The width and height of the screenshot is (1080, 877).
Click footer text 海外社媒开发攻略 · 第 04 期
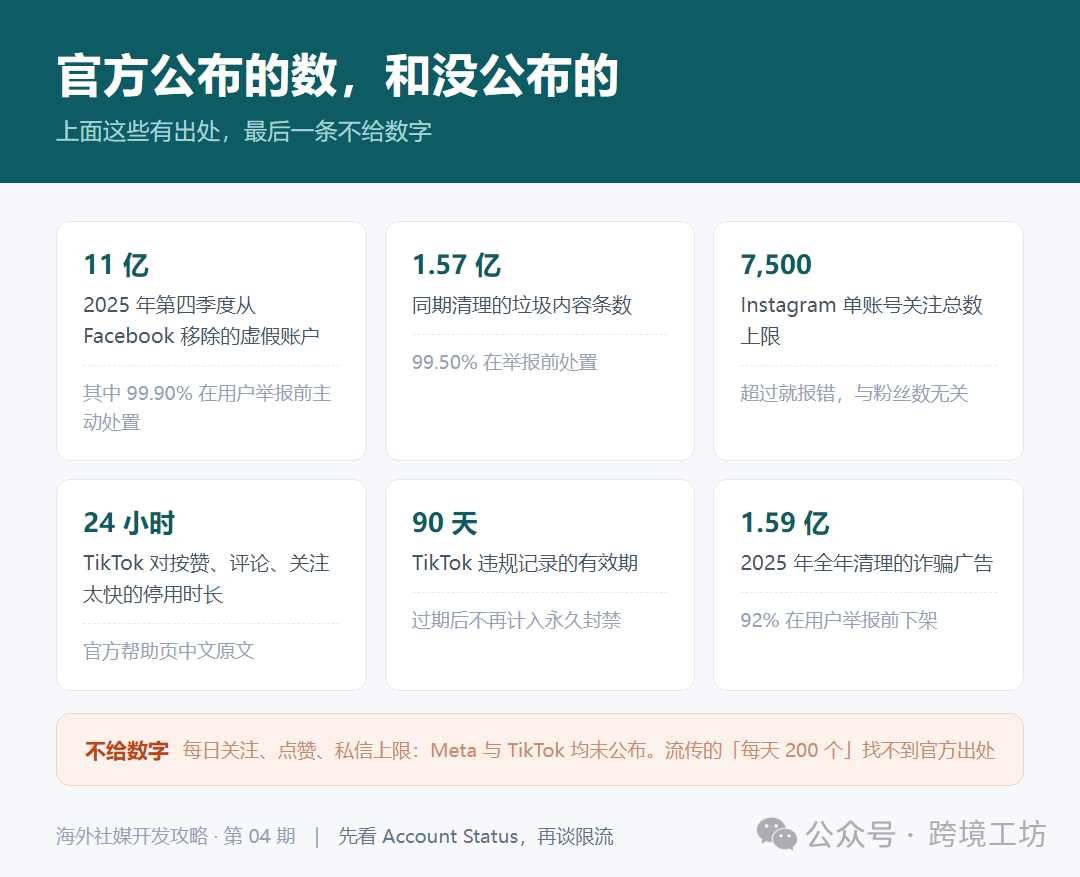pyautogui.click(x=176, y=836)
